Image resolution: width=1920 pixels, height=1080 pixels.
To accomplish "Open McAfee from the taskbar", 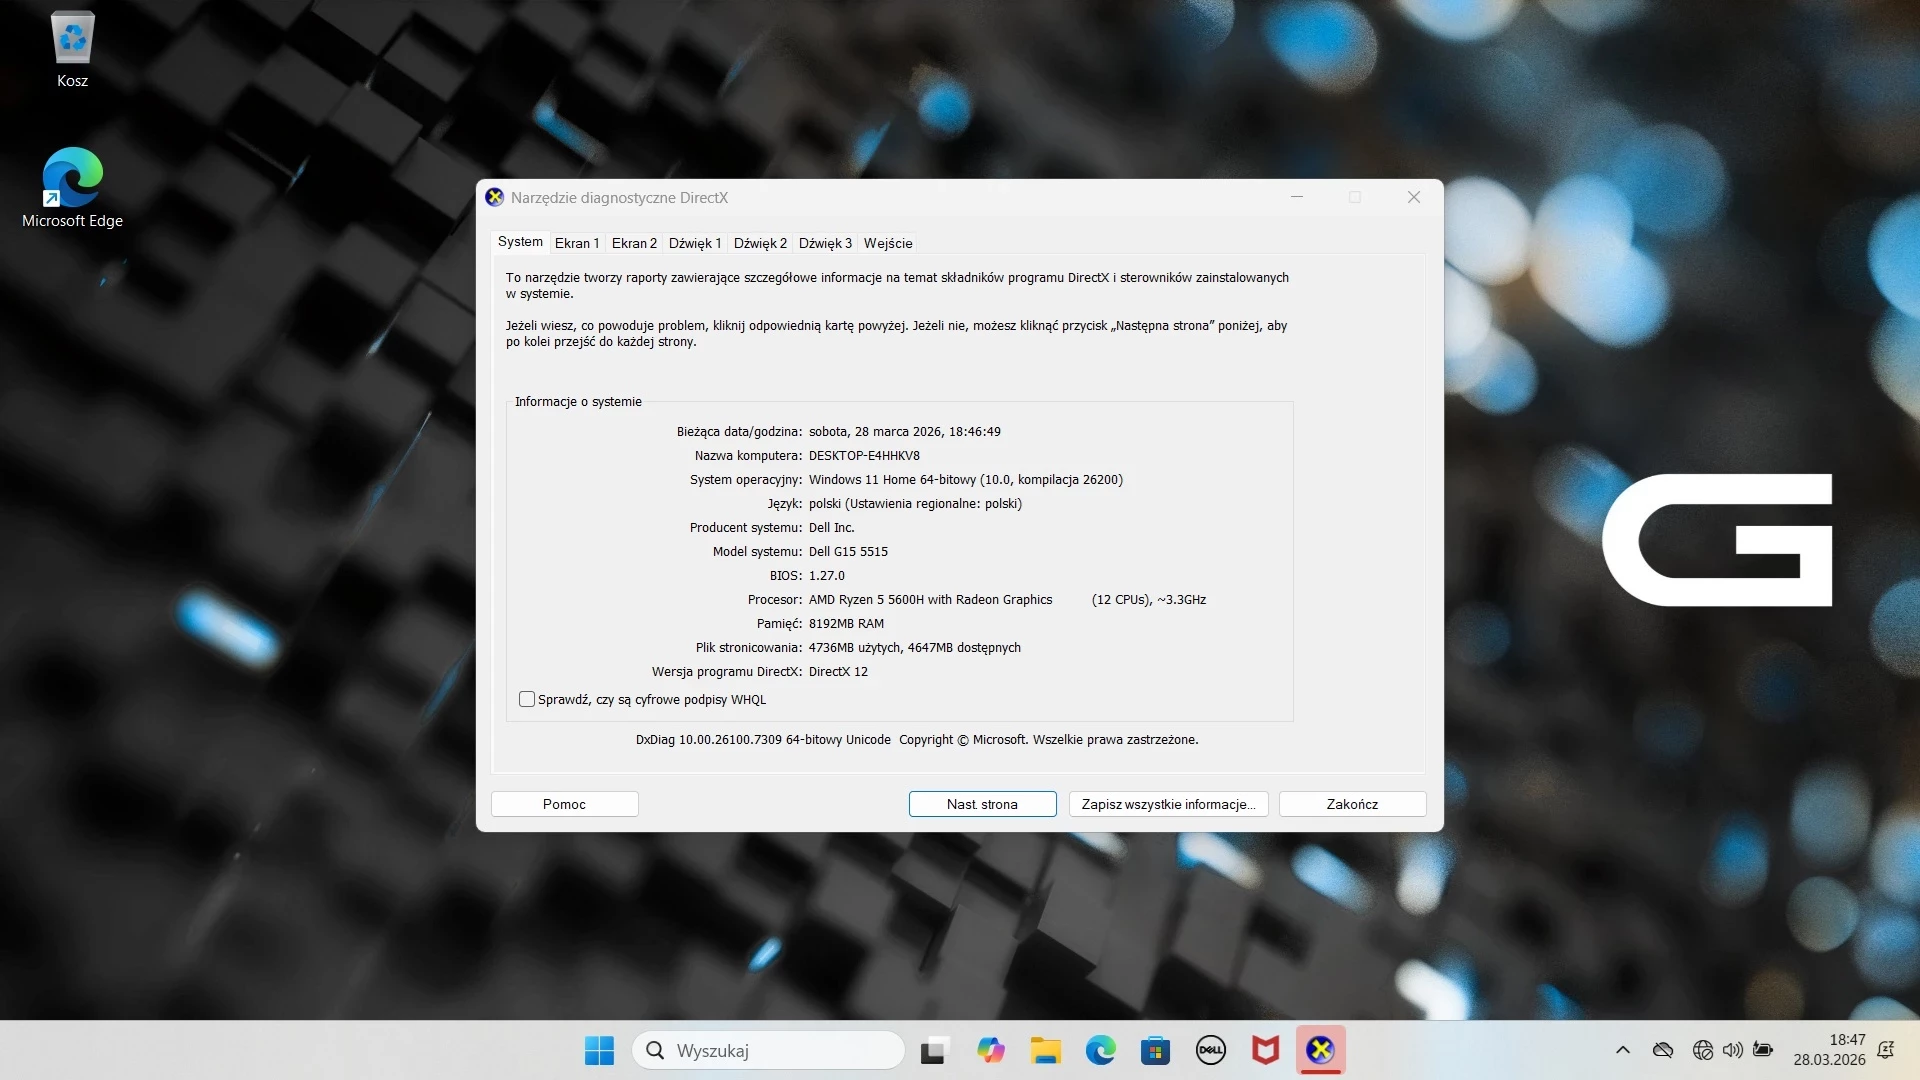I will click(1265, 1050).
